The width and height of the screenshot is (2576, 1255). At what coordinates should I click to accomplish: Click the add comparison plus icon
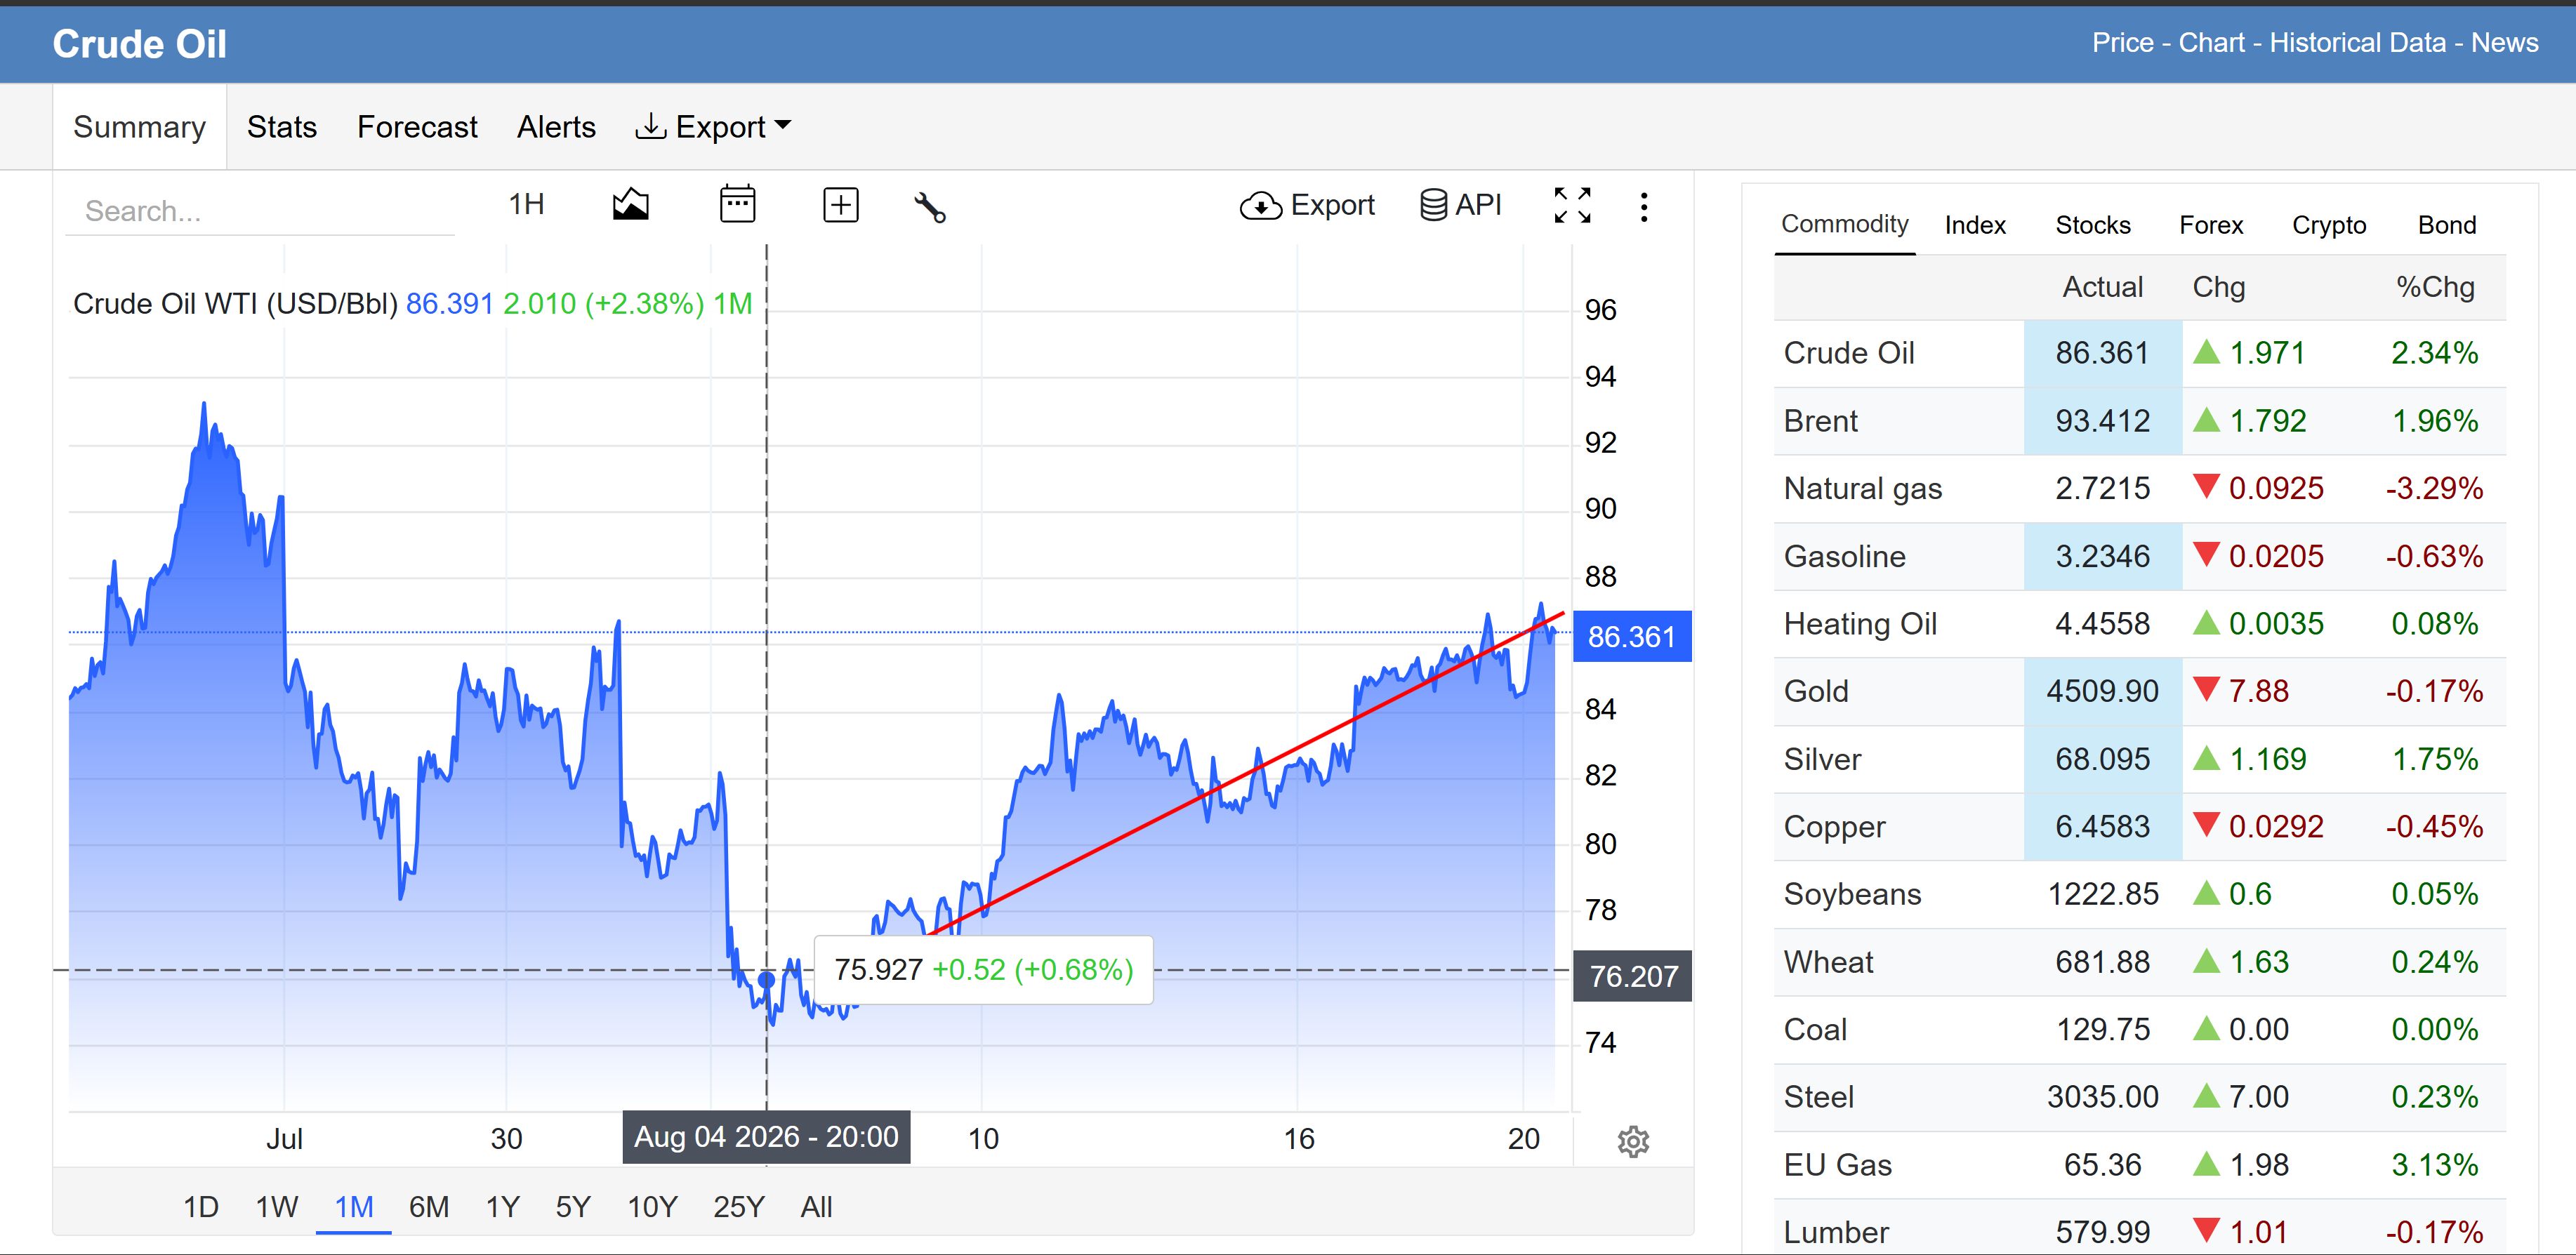click(840, 205)
